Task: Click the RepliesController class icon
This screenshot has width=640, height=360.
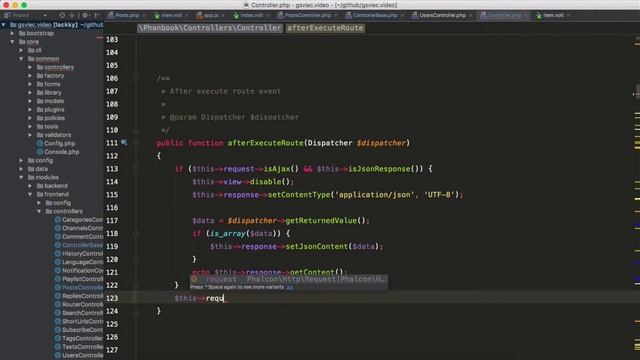Action: pos(58,296)
